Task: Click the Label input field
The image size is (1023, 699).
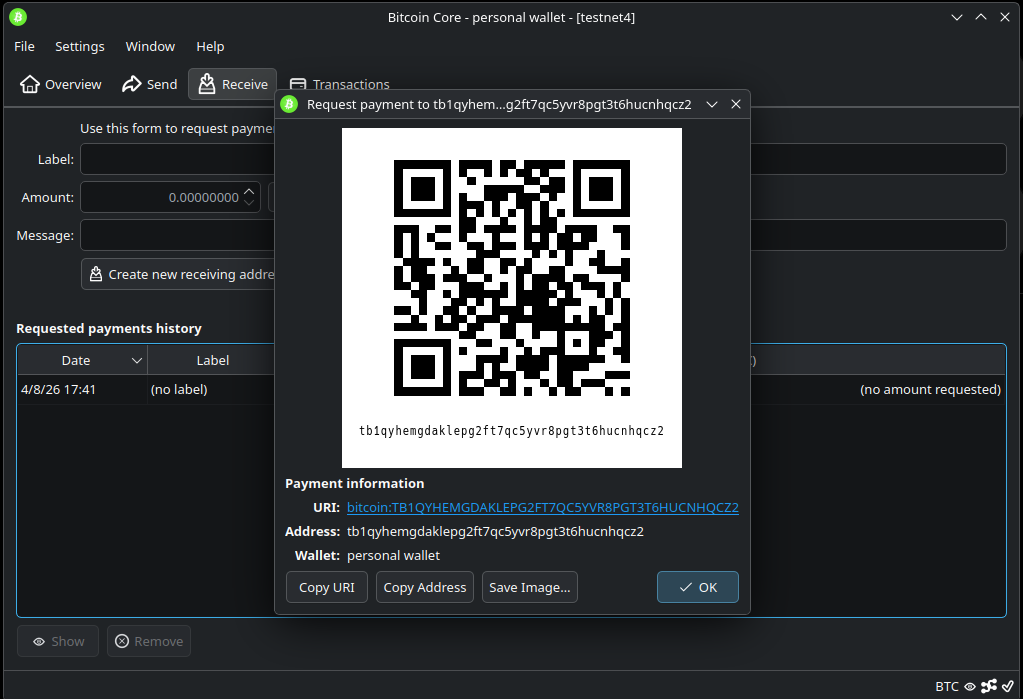Action: point(543,159)
